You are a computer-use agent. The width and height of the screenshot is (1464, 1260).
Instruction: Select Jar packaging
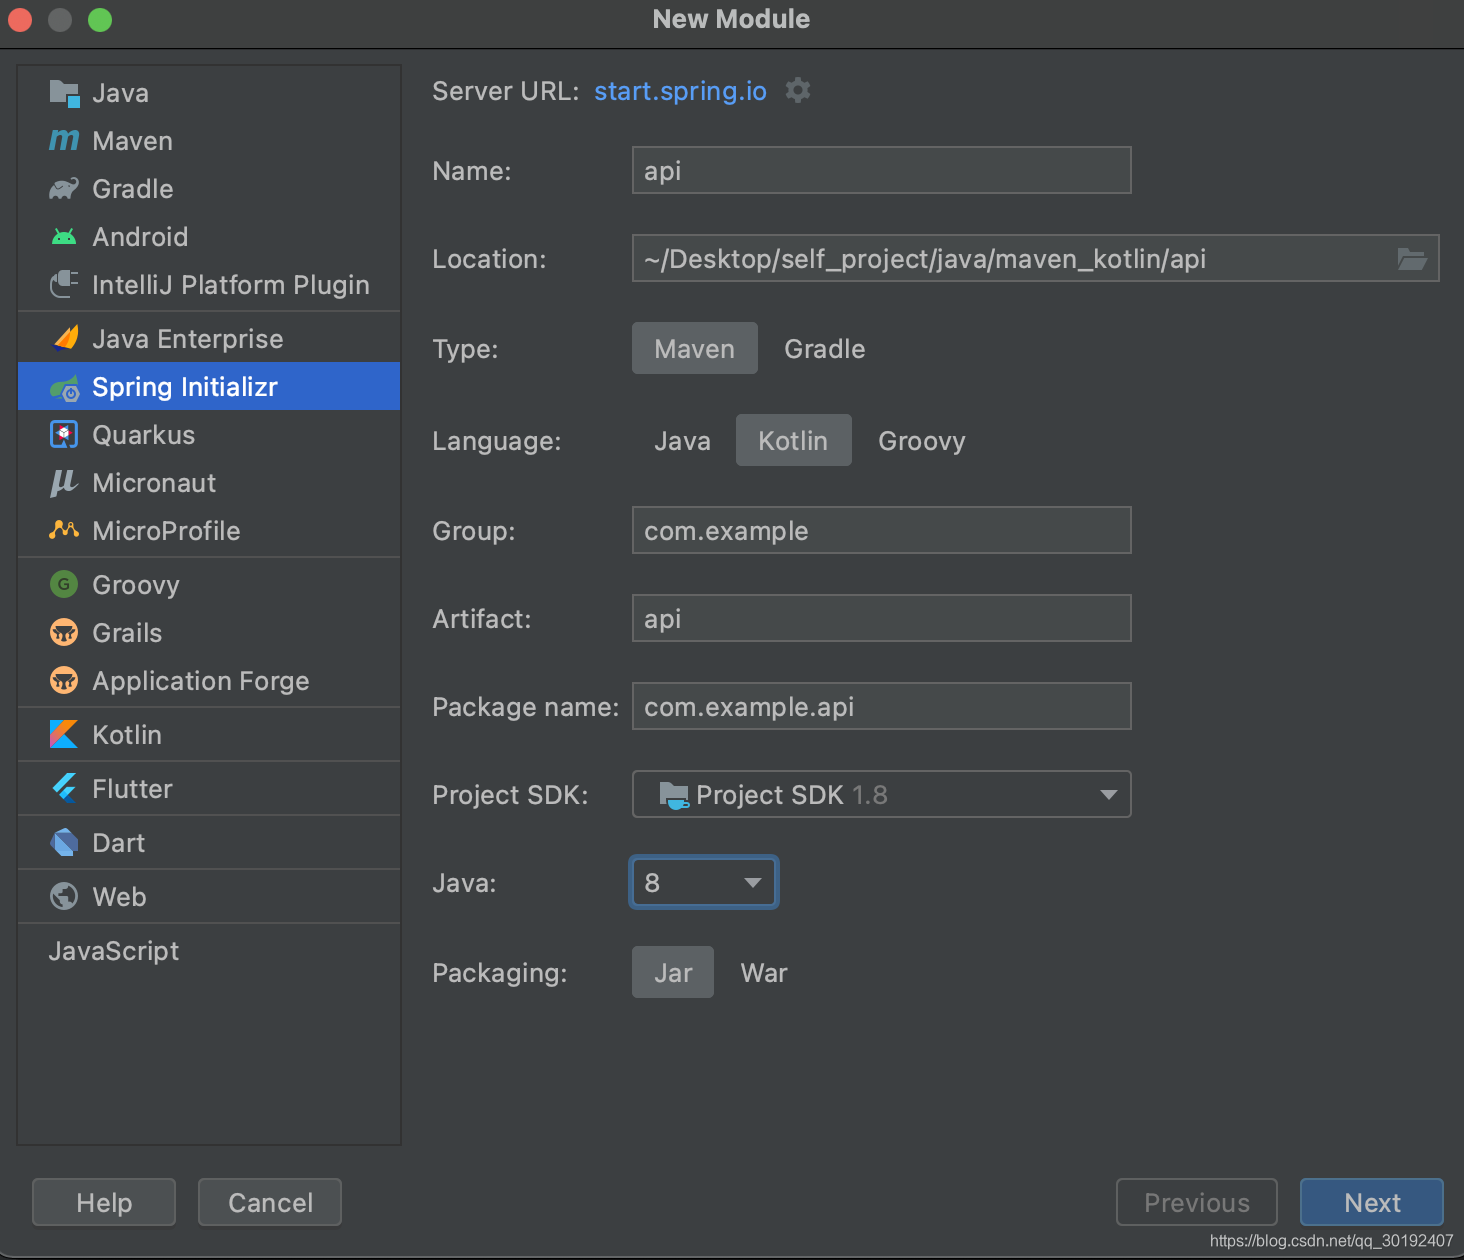[x=673, y=972]
